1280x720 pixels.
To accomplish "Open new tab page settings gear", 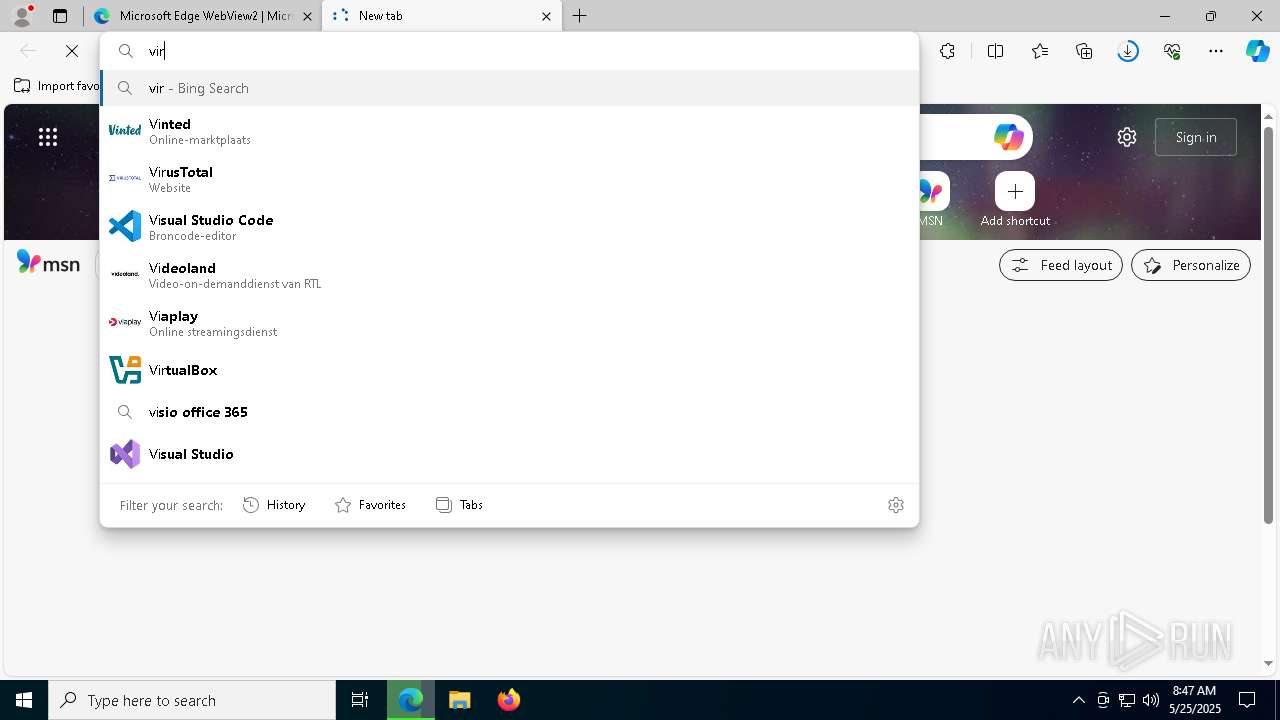I will pos(1127,137).
